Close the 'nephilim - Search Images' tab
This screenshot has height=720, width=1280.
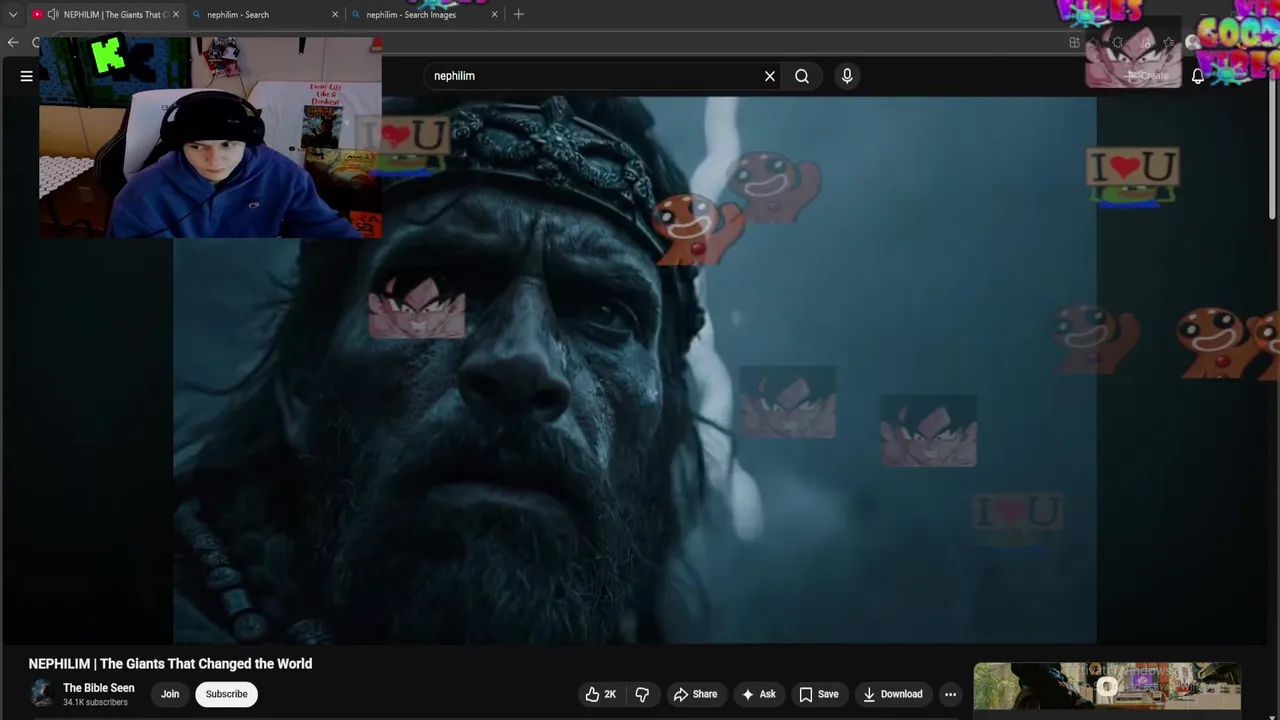pos(495,15)
